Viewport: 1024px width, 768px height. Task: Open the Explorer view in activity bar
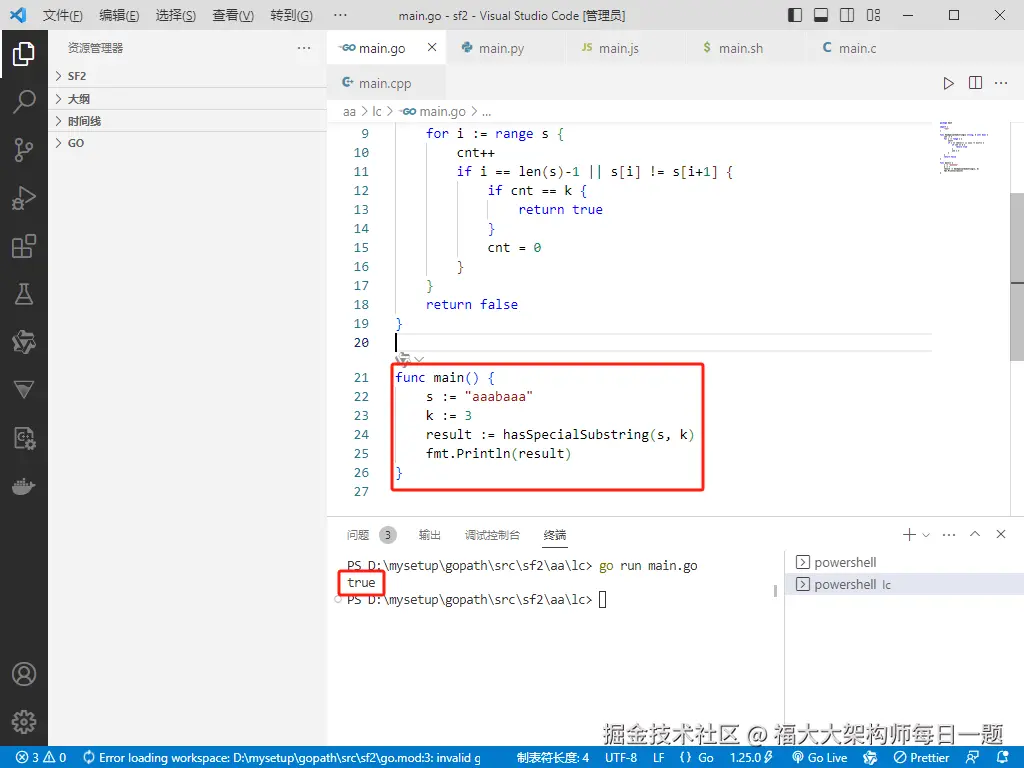tap(24, 54)
